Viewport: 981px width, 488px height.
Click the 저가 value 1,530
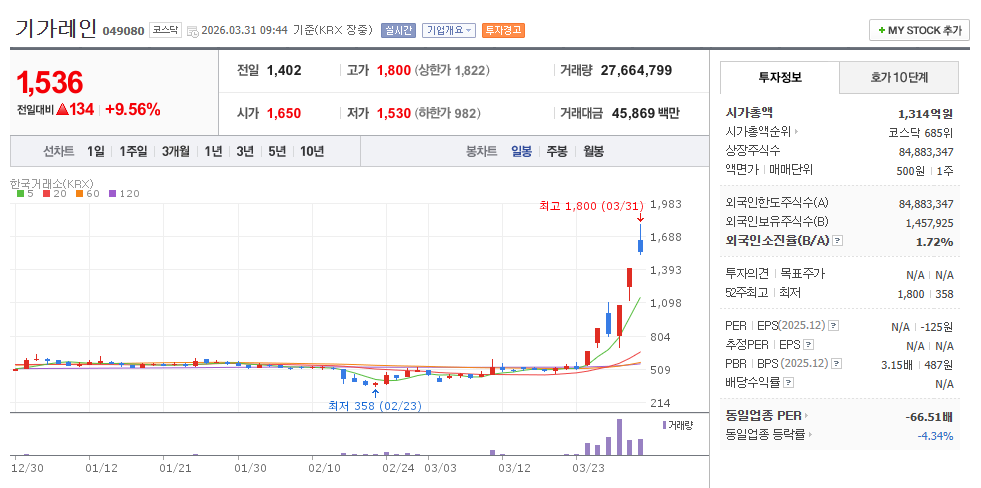394,113
